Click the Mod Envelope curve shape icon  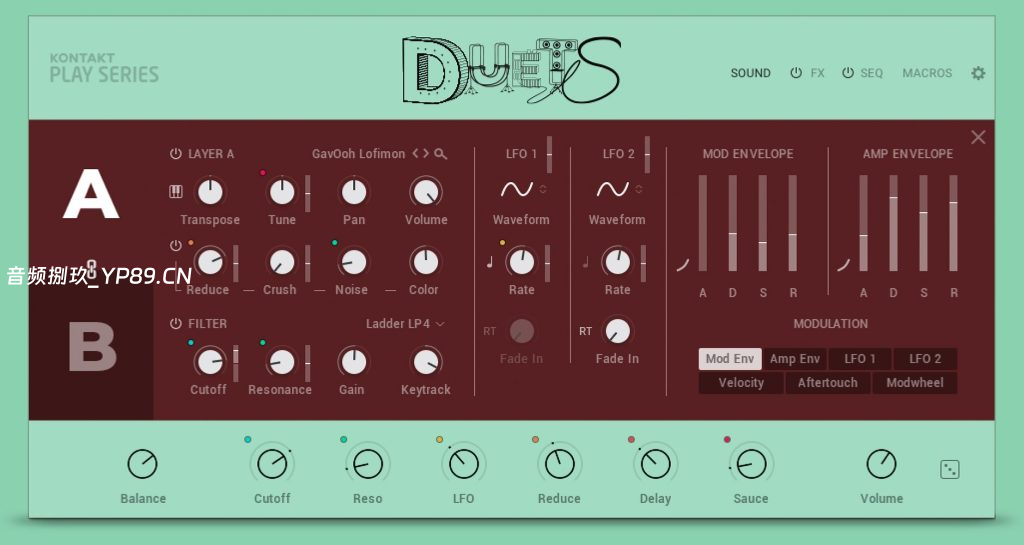click(682, 265)
